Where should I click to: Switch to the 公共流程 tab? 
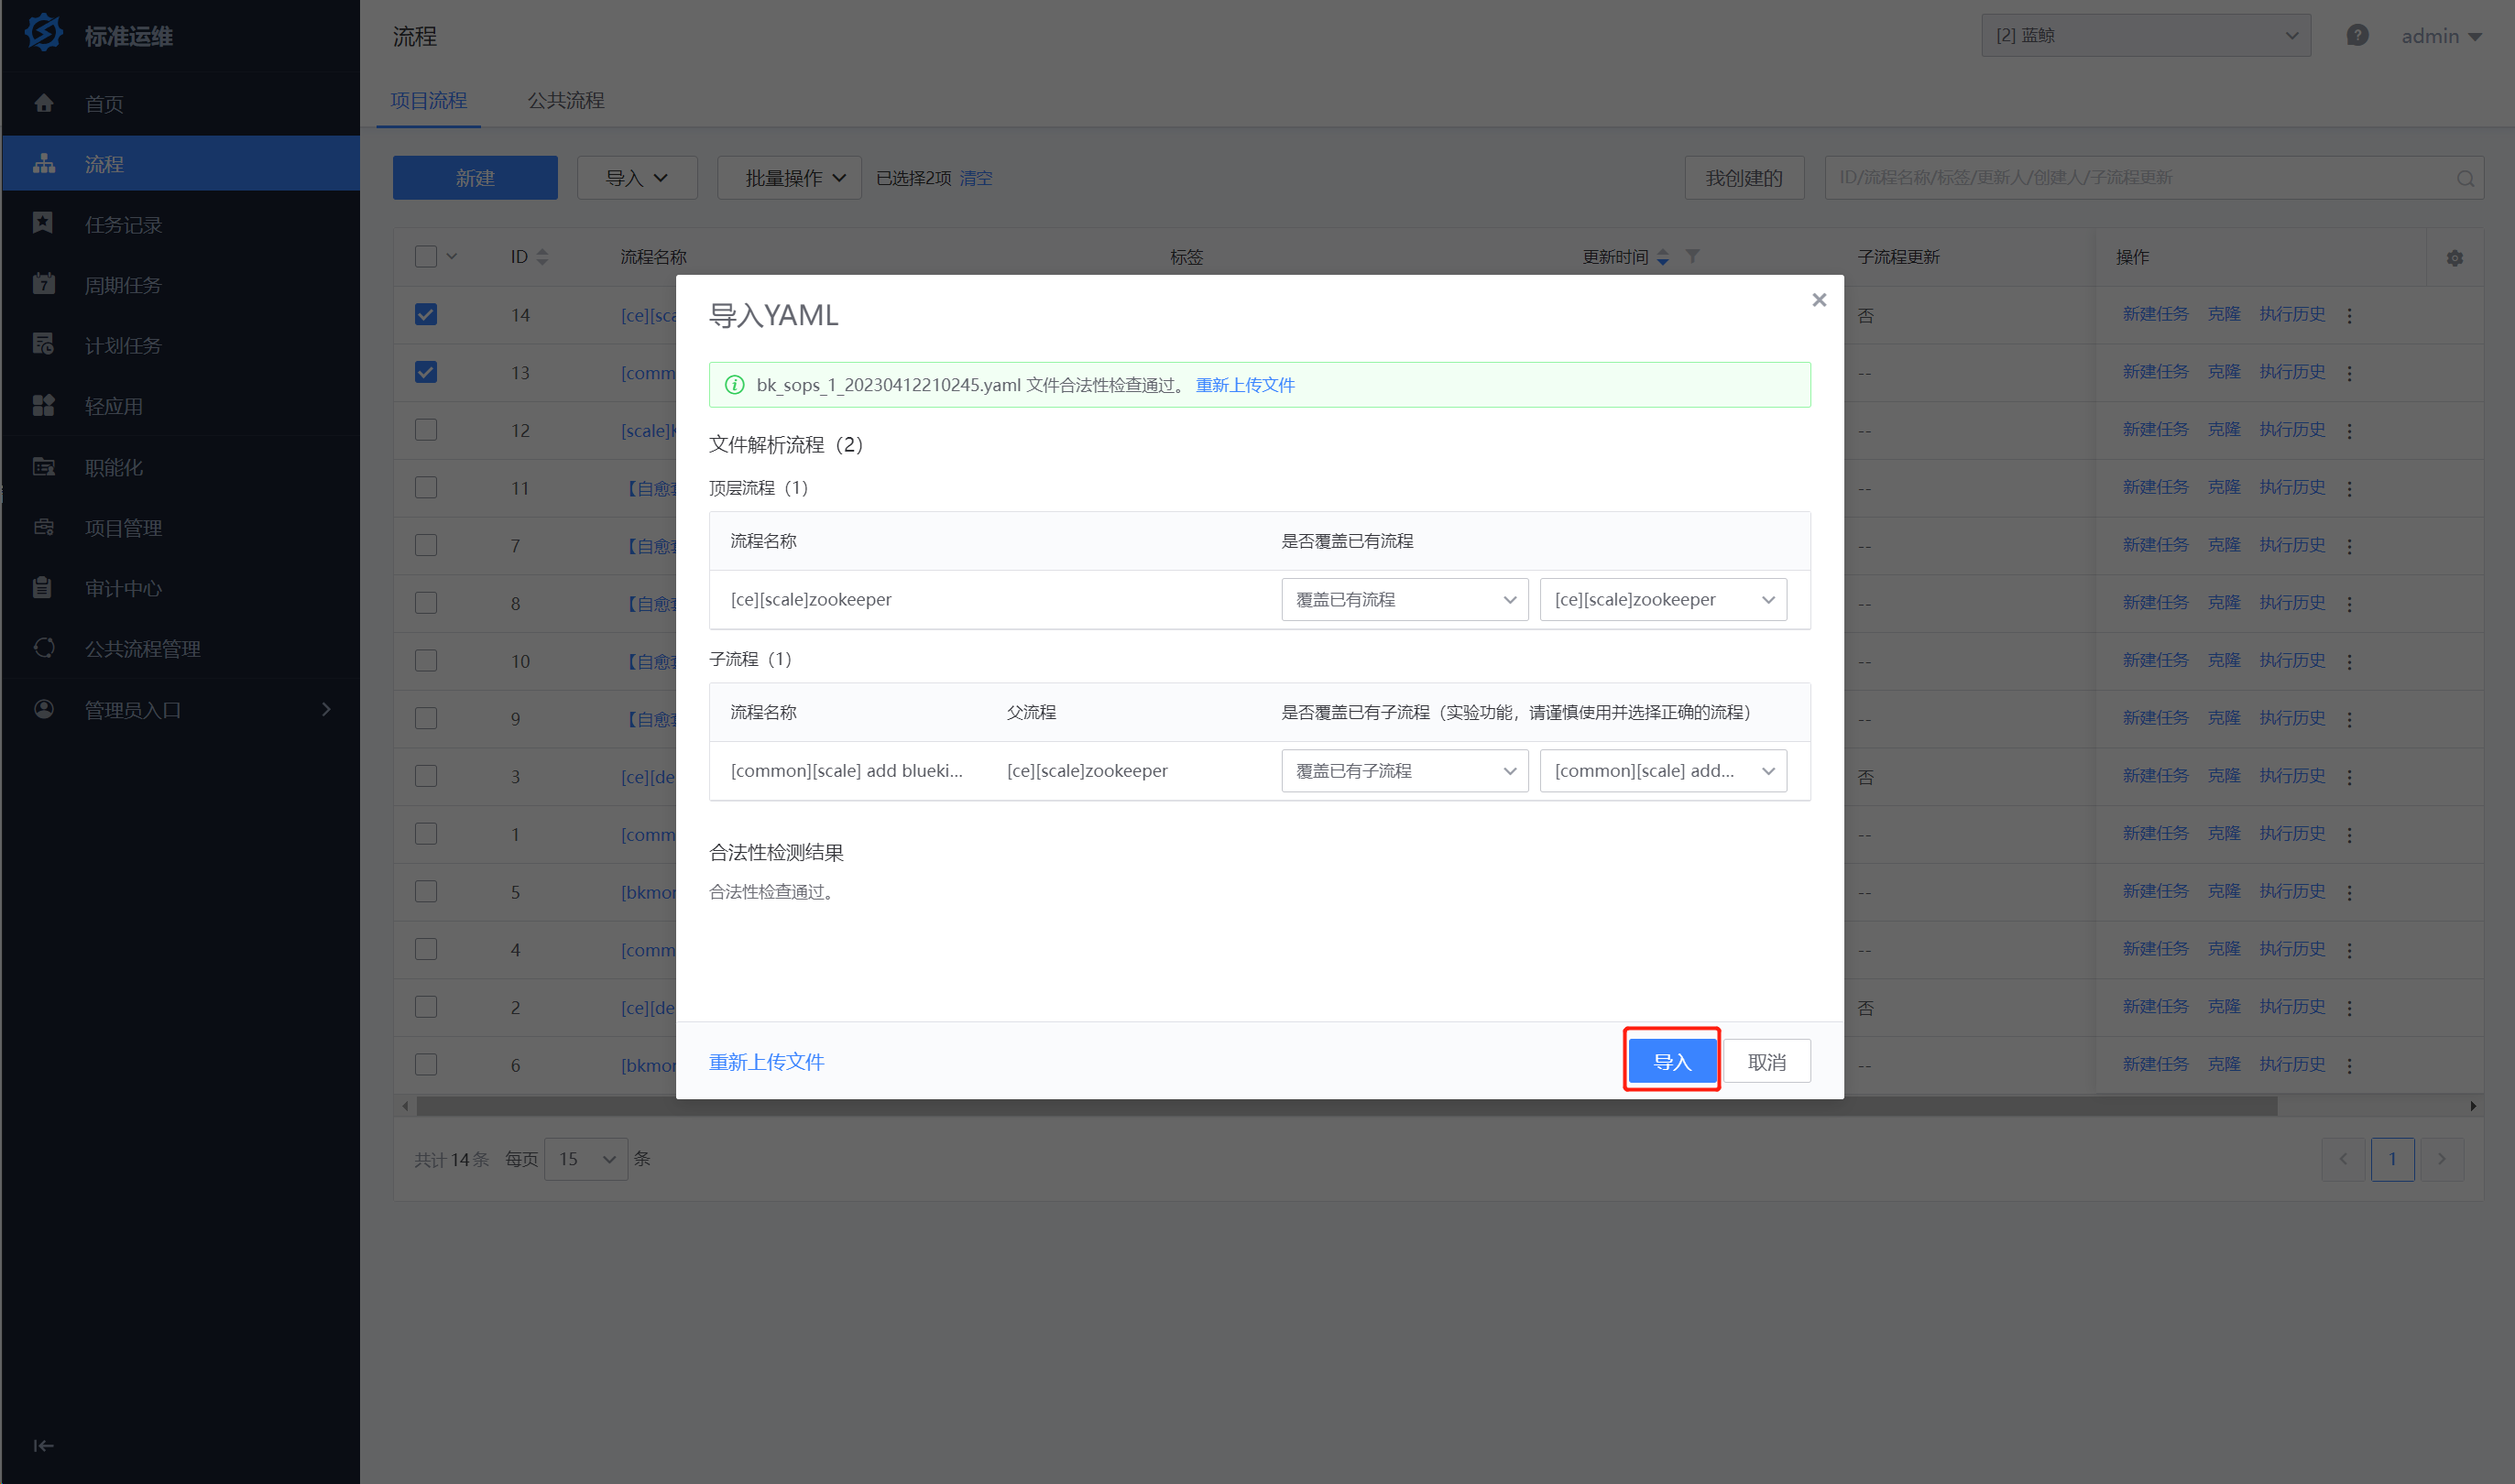click(566, 101)
